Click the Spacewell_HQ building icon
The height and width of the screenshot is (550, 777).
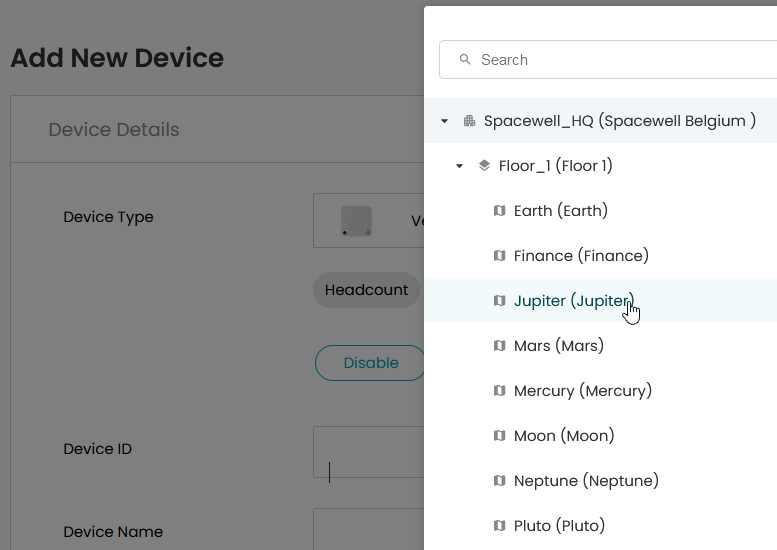469,121
